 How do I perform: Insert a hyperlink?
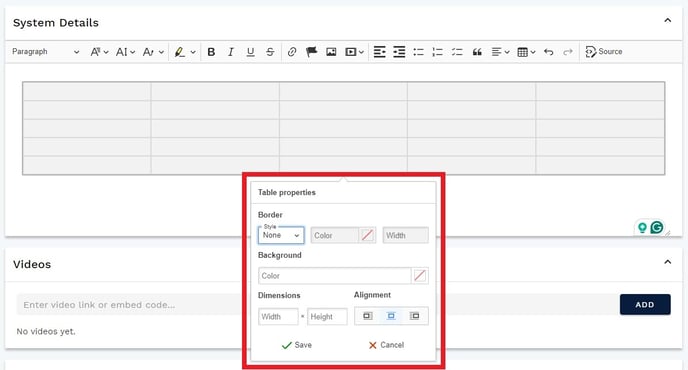(x=292, y=52)
